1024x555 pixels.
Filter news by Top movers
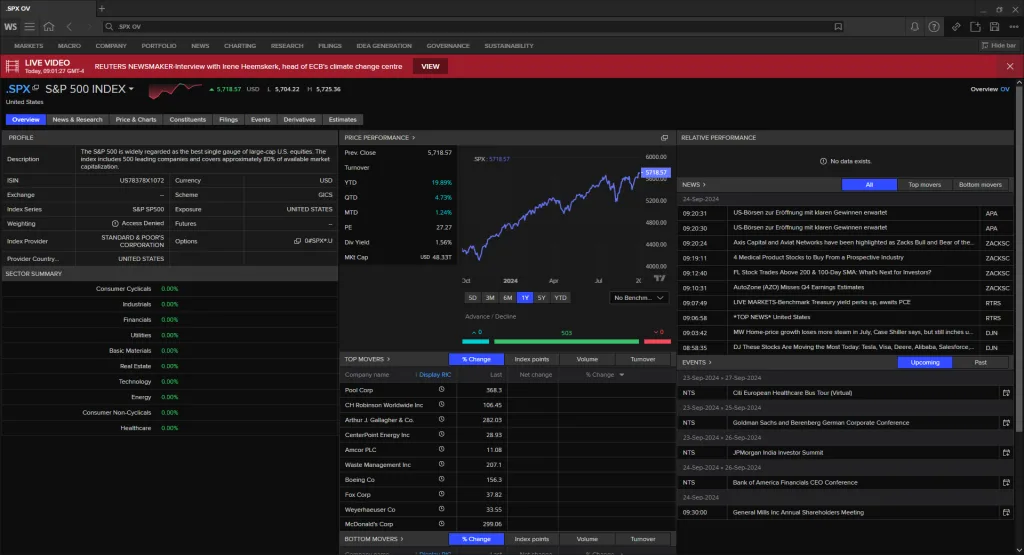click(x=924, y=185)
